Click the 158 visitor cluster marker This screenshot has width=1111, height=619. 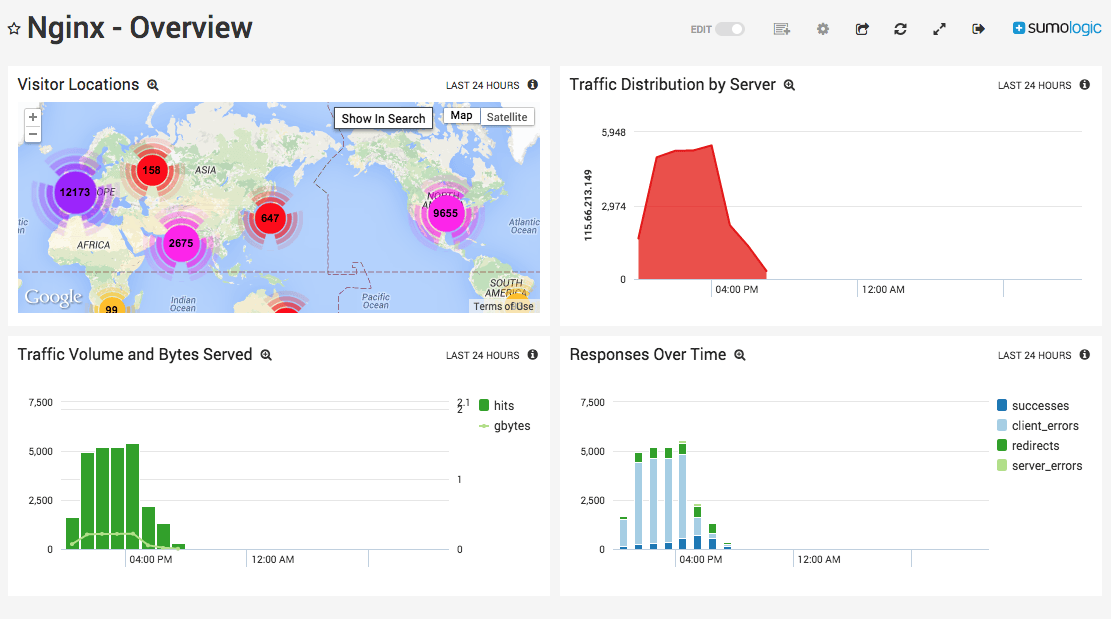(x=152, y=170)
